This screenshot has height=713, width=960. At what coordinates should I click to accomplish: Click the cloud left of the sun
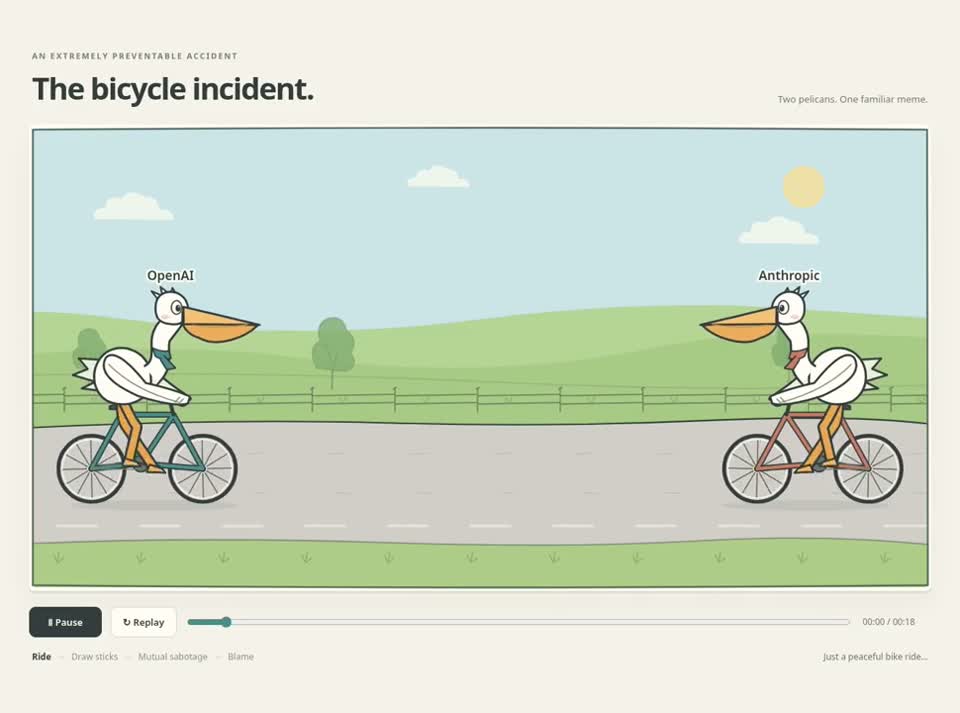(438, 177)
